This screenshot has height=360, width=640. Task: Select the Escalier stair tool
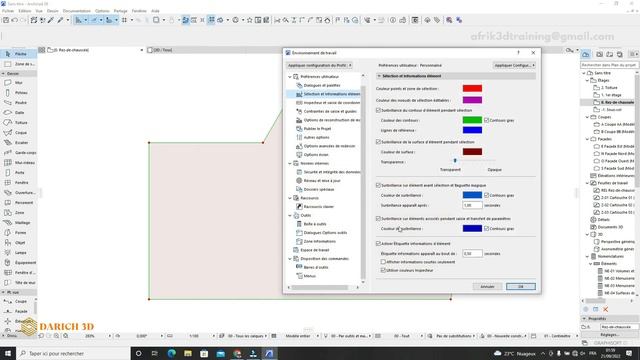point(18,142)
